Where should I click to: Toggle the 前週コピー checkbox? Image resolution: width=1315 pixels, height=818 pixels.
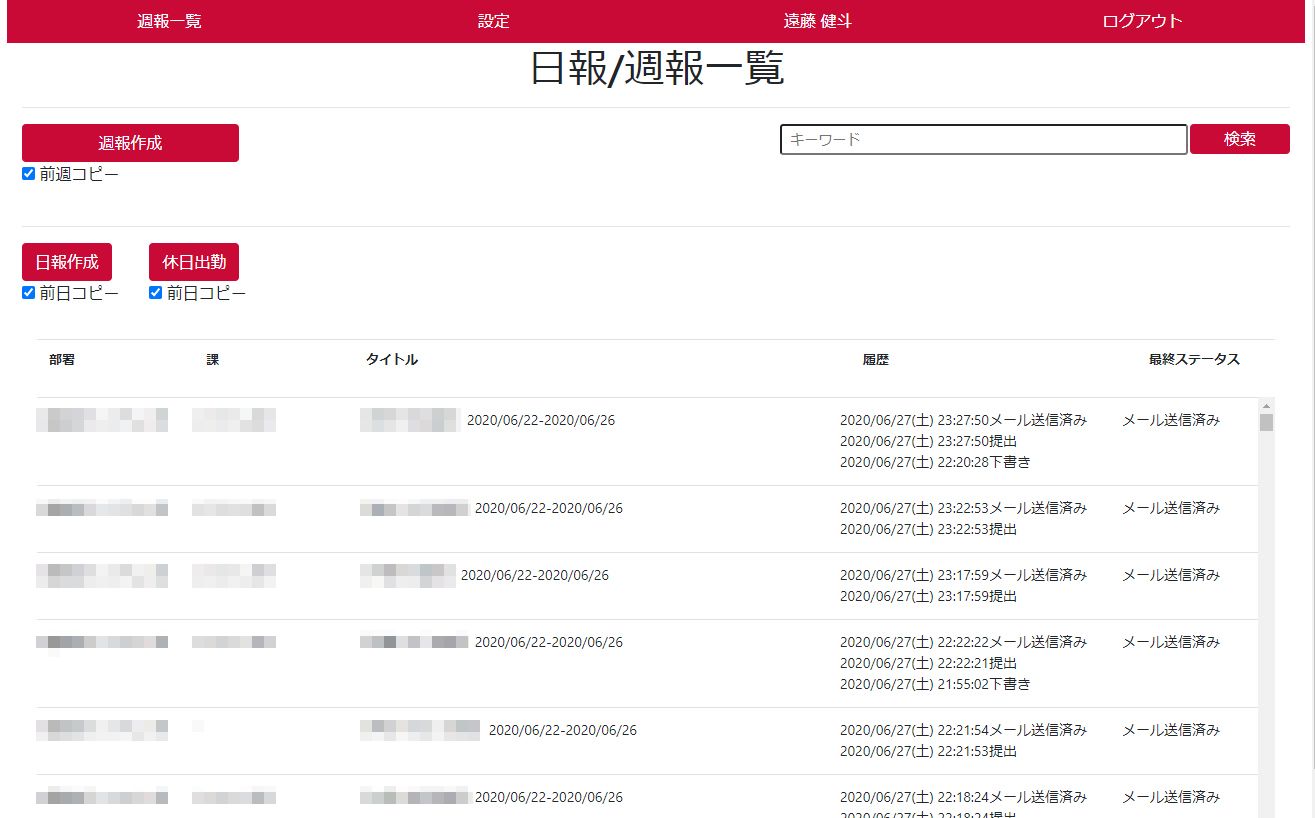pyautogui.click(x=29, y=174)
